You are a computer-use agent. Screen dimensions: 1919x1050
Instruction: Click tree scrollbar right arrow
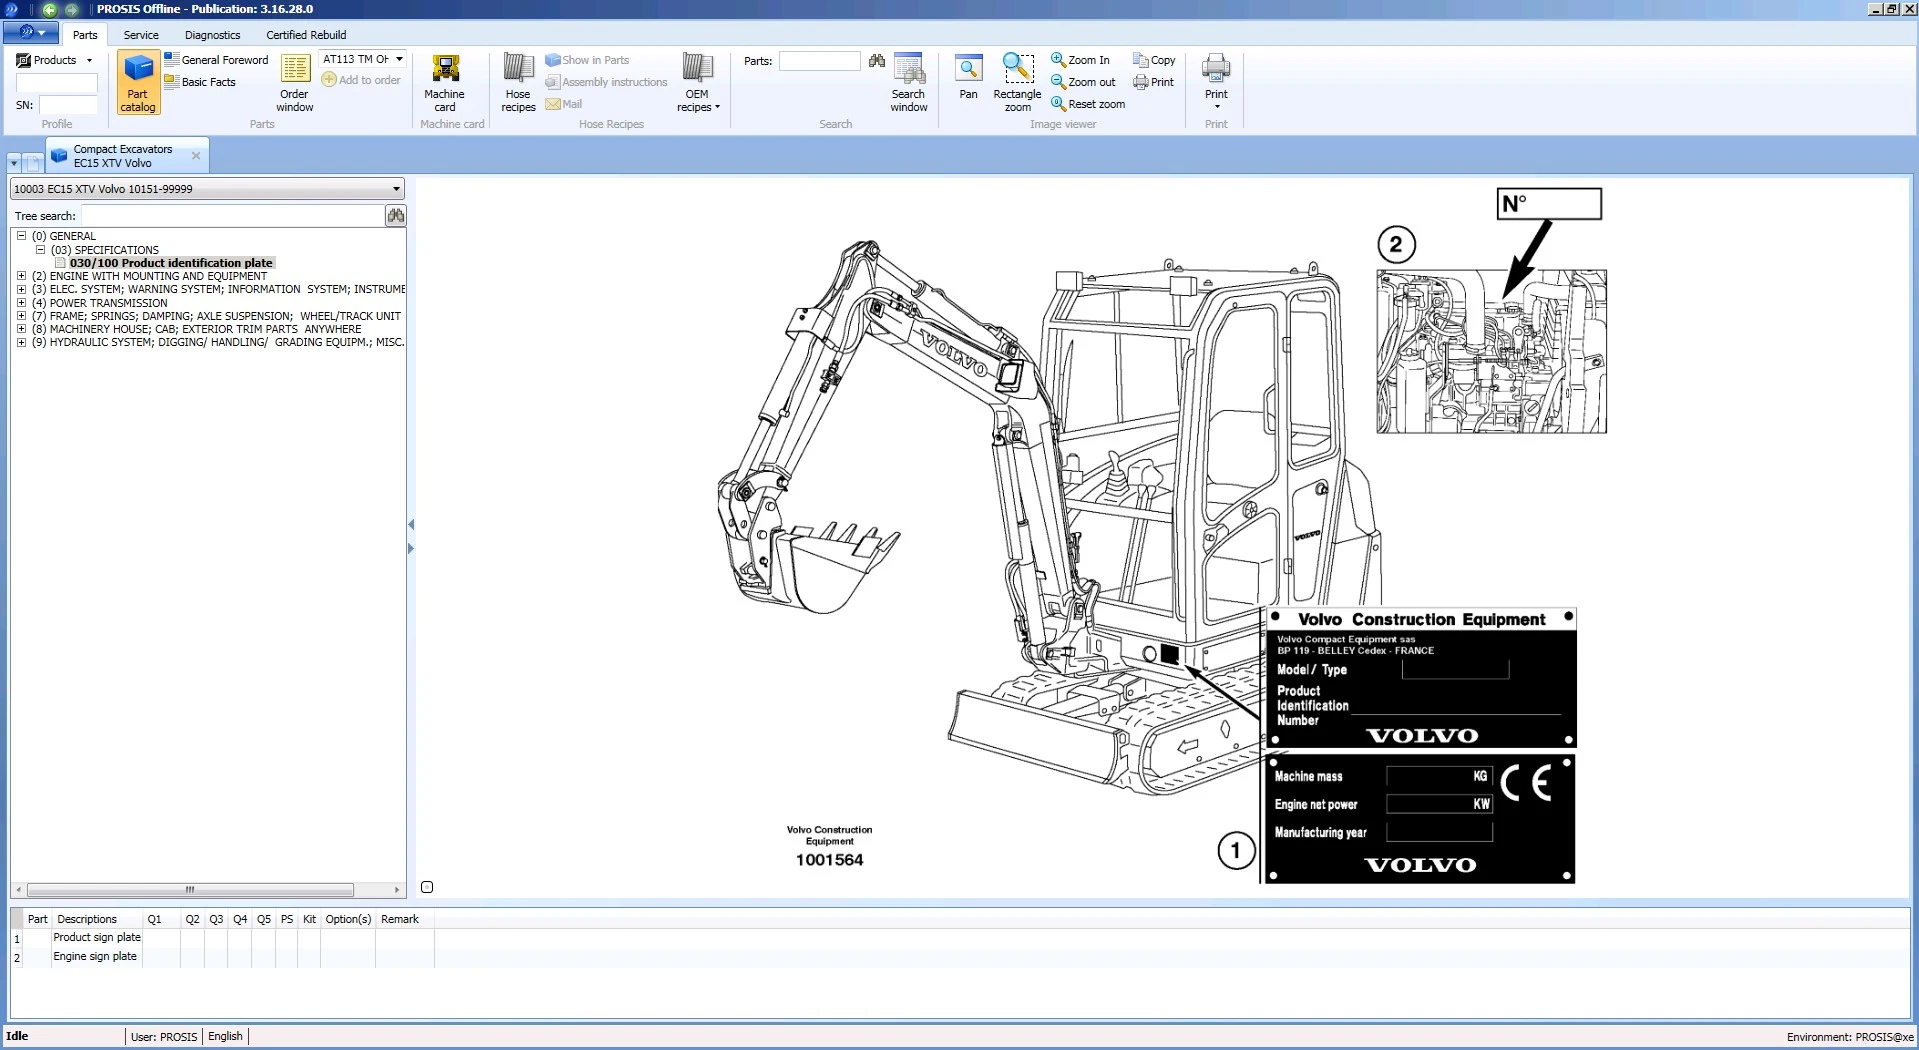(397, 889)
